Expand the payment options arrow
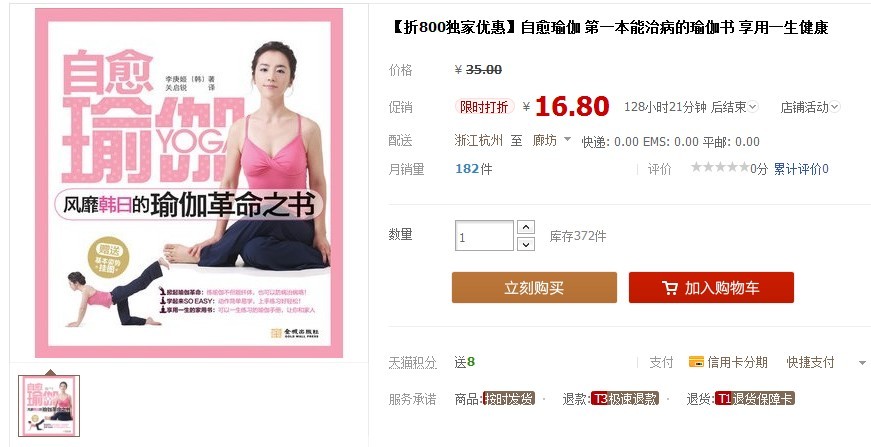Viewport: 871px width, 447px height. tap(862, 363)
